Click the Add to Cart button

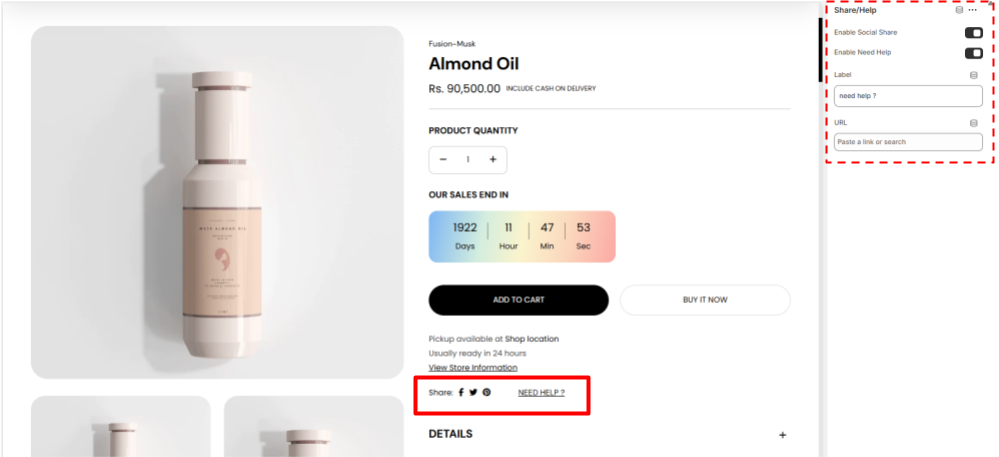click(518, 300)
